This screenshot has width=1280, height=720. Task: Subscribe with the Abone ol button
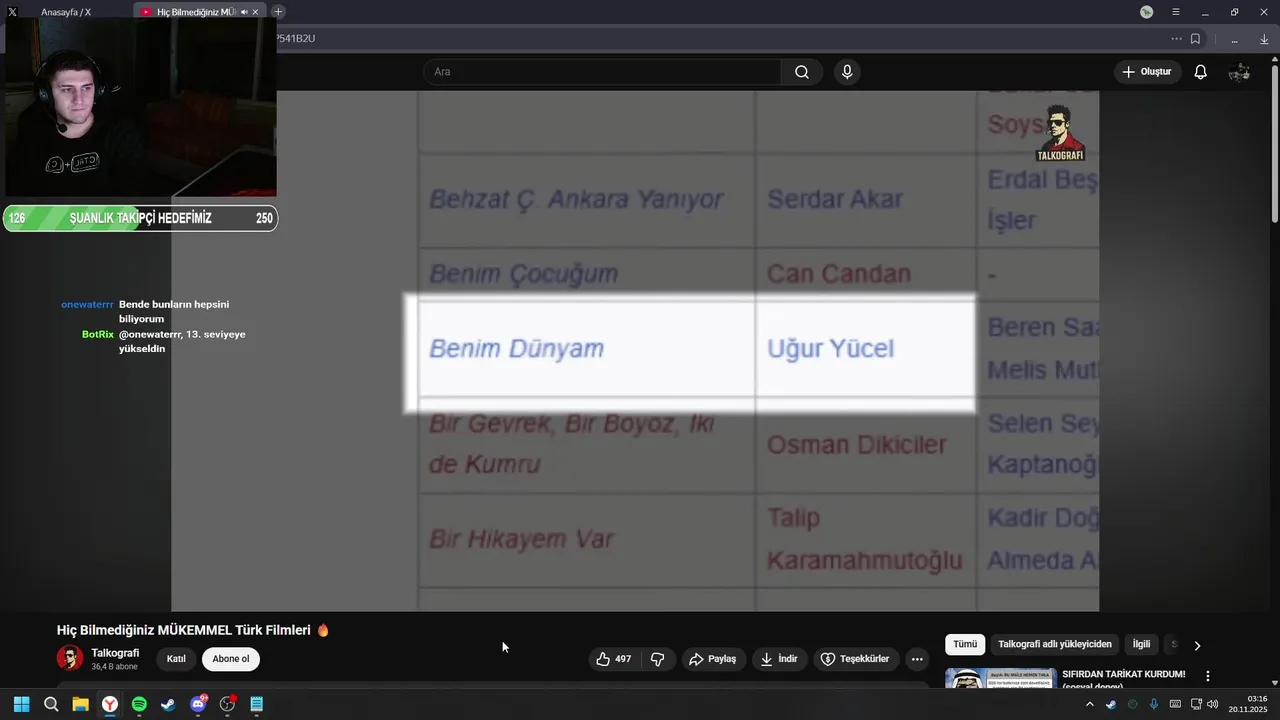[x=231, y=659]
